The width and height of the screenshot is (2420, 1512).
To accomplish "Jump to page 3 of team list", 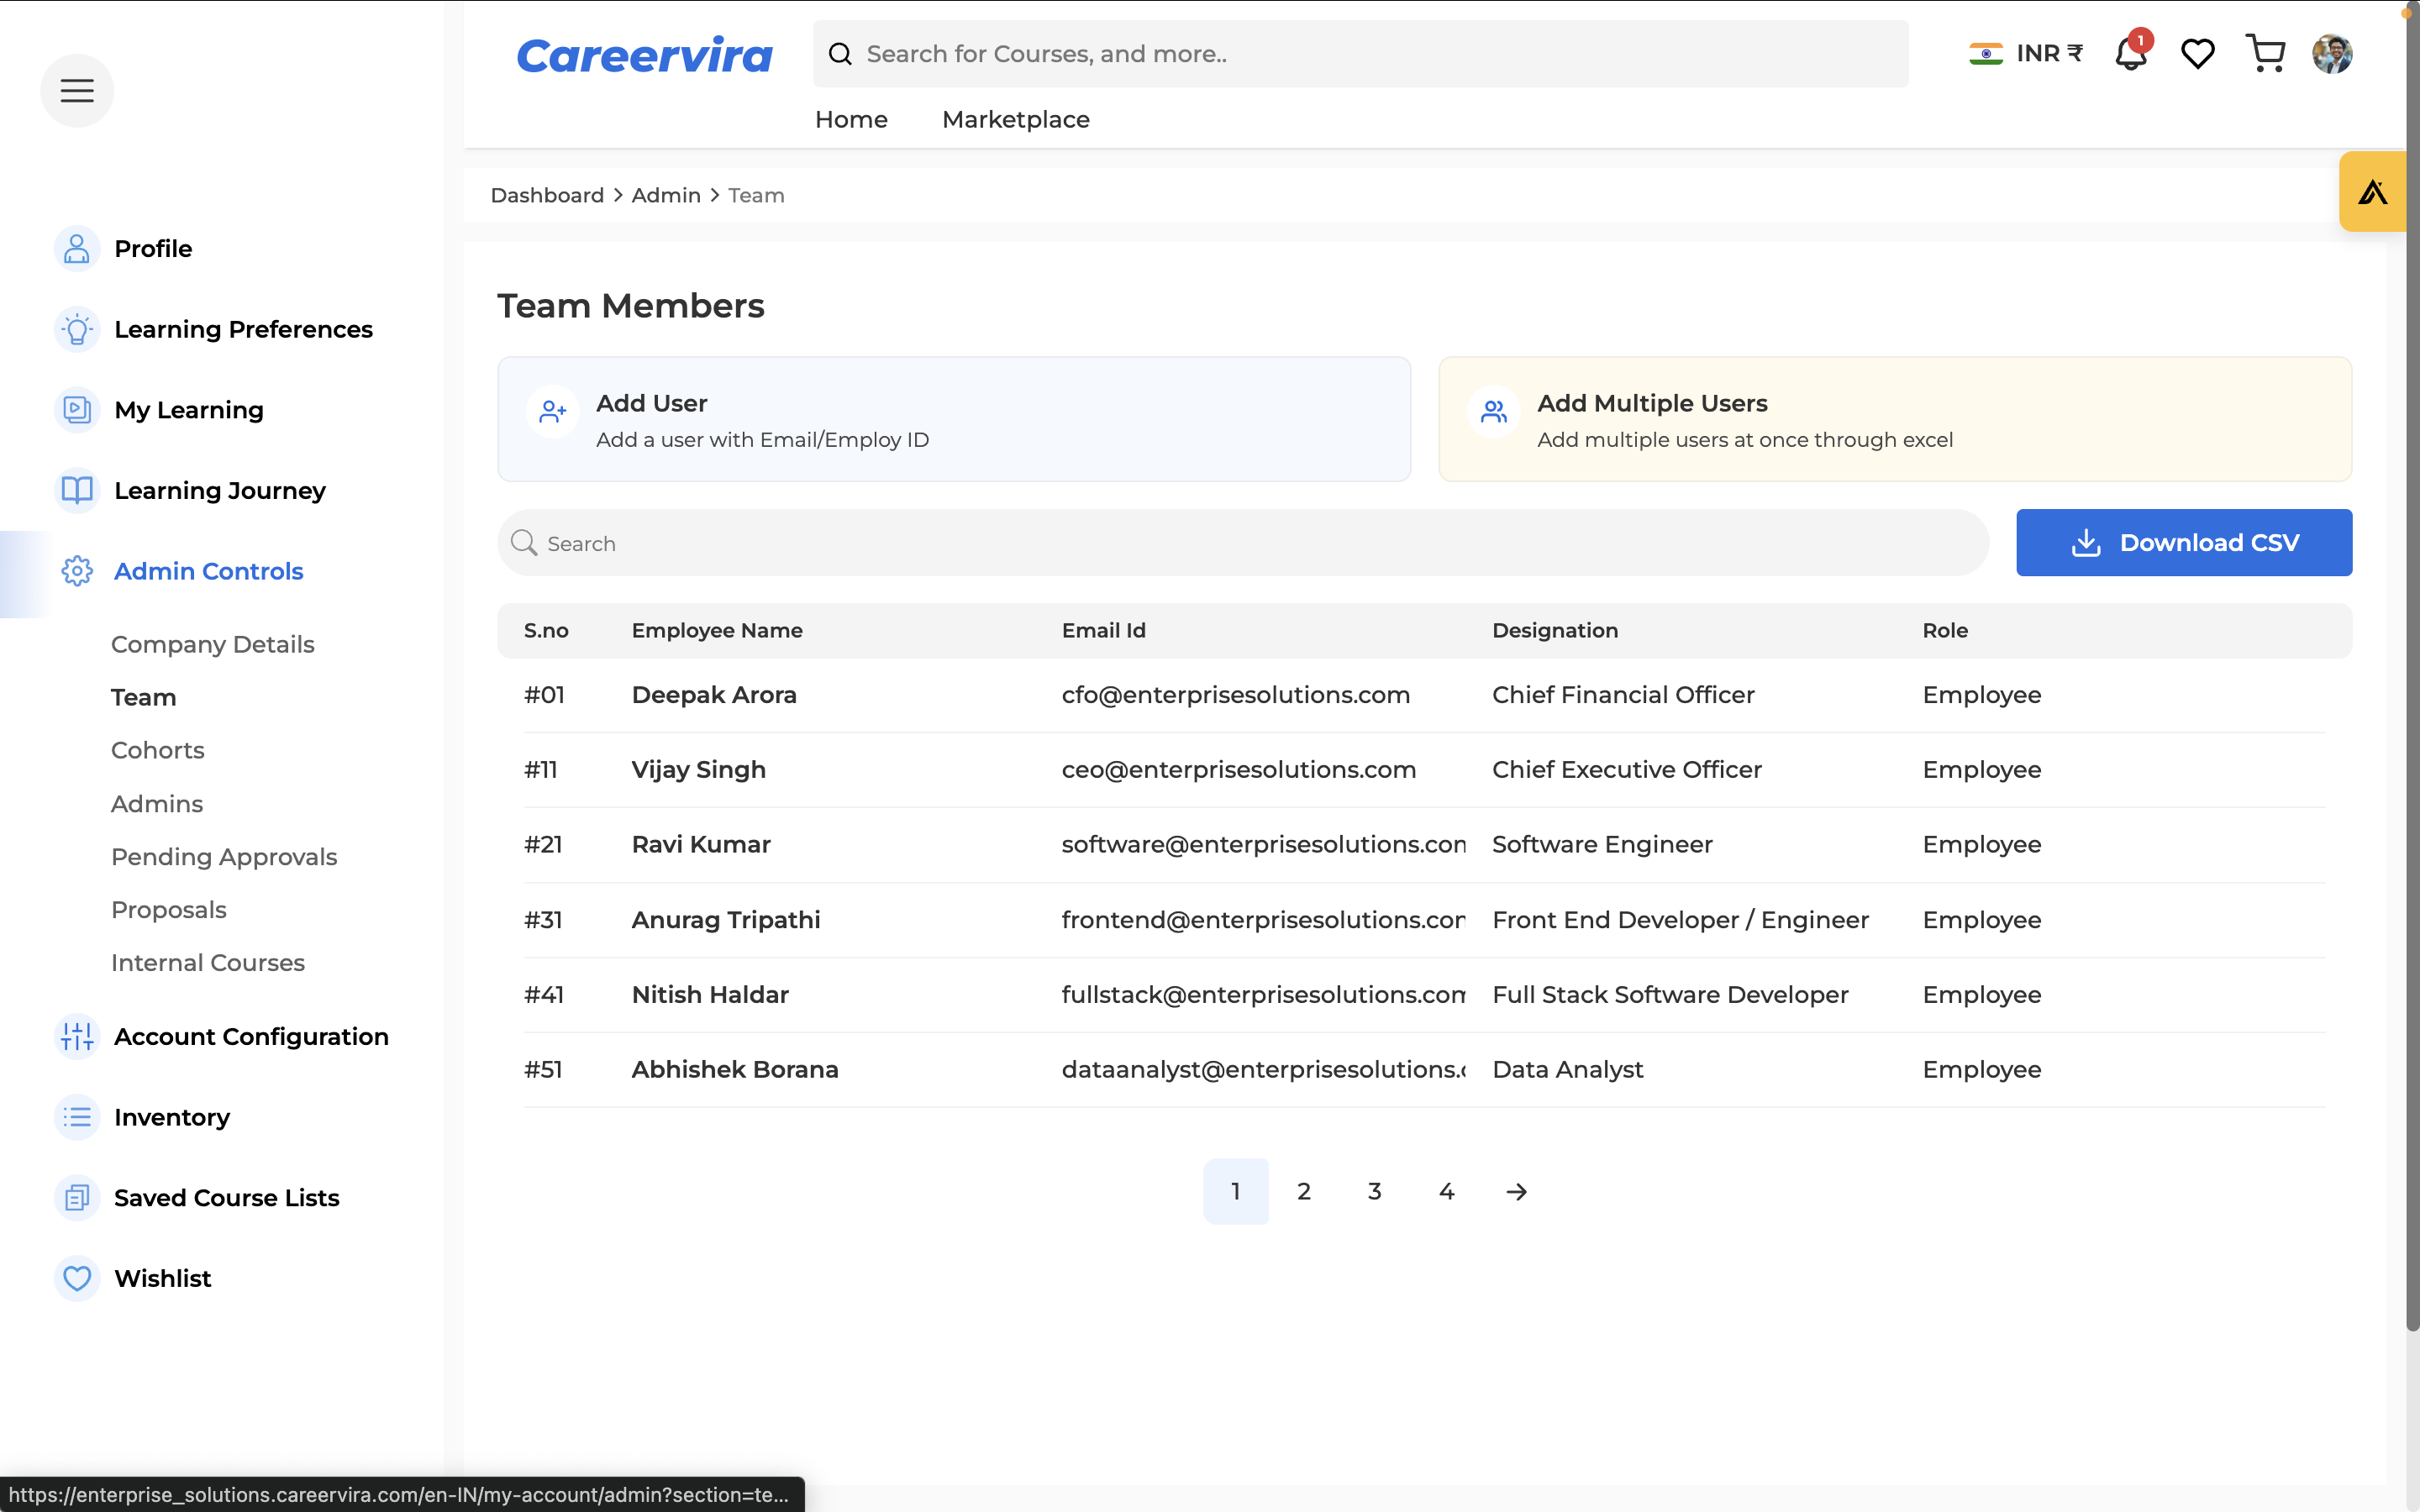I will [x=1374, y=1192].
